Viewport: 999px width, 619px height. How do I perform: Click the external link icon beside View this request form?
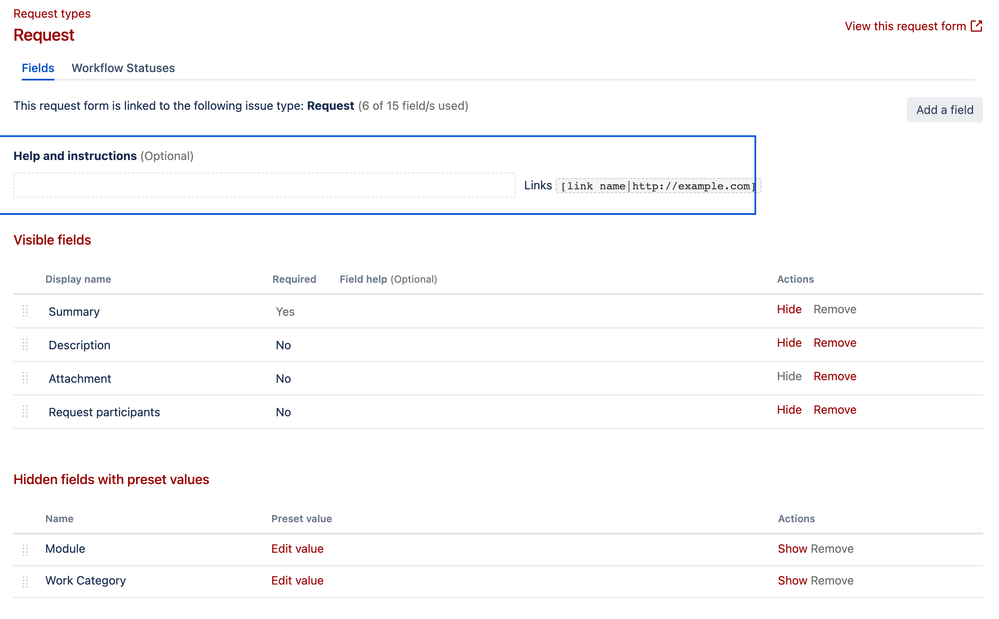976,26
